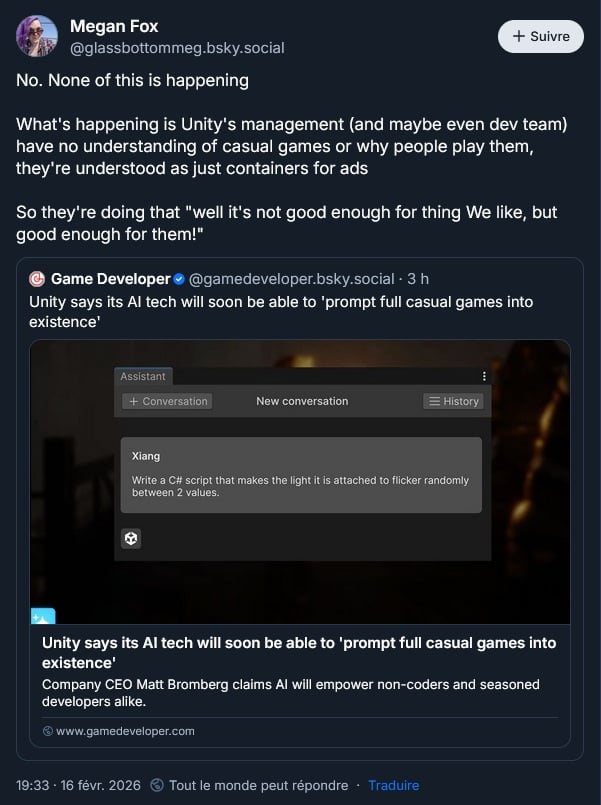This screenshot has width=601, height=805.
Task: Visit www.gamedeveloper.com link
Action: 125,731
